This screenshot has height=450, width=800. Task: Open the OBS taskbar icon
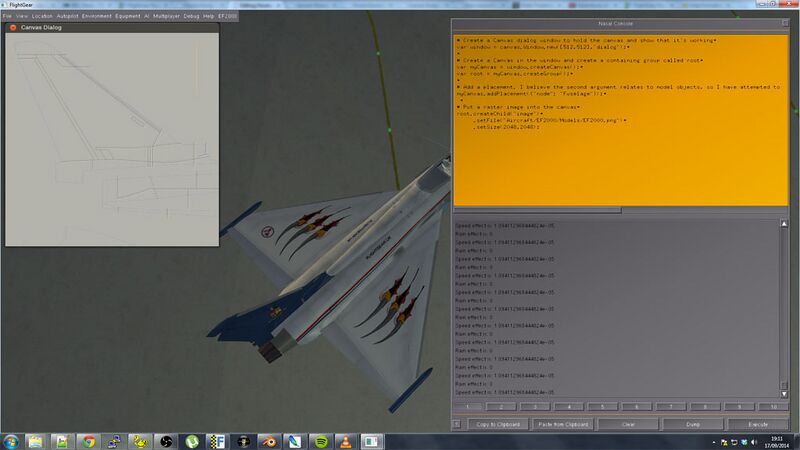coord(166,441)
